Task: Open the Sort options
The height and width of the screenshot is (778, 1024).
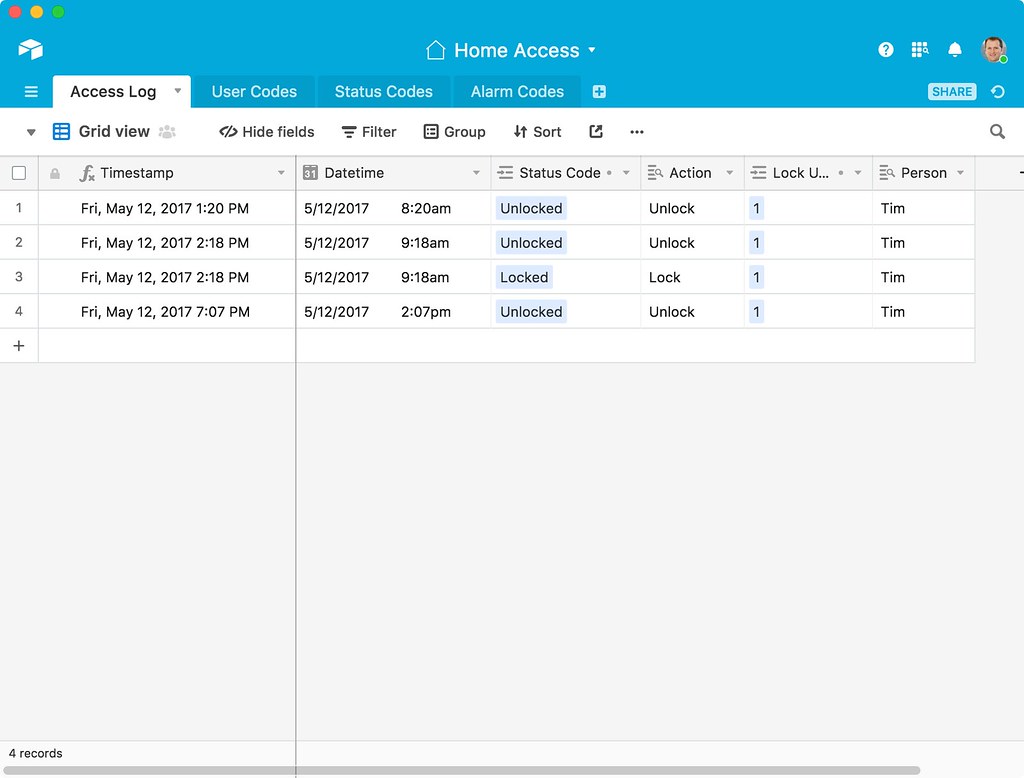Action: [x=537, y=132]
